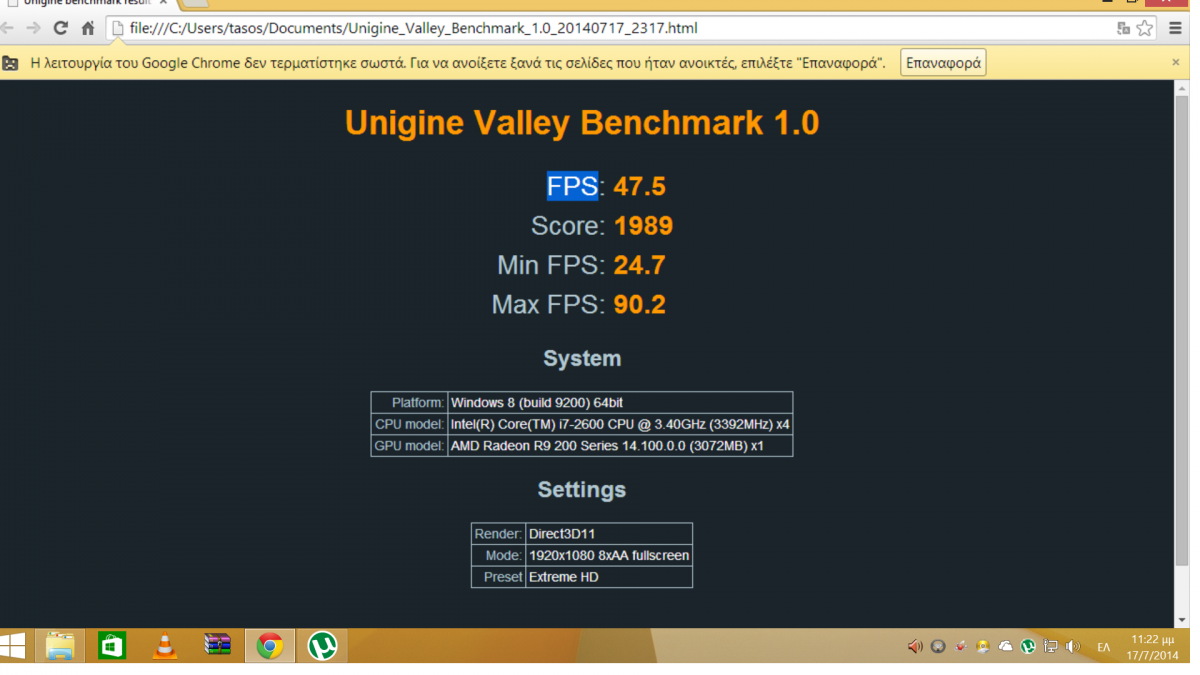Click the red molecule tray icon

coord(961,647)
